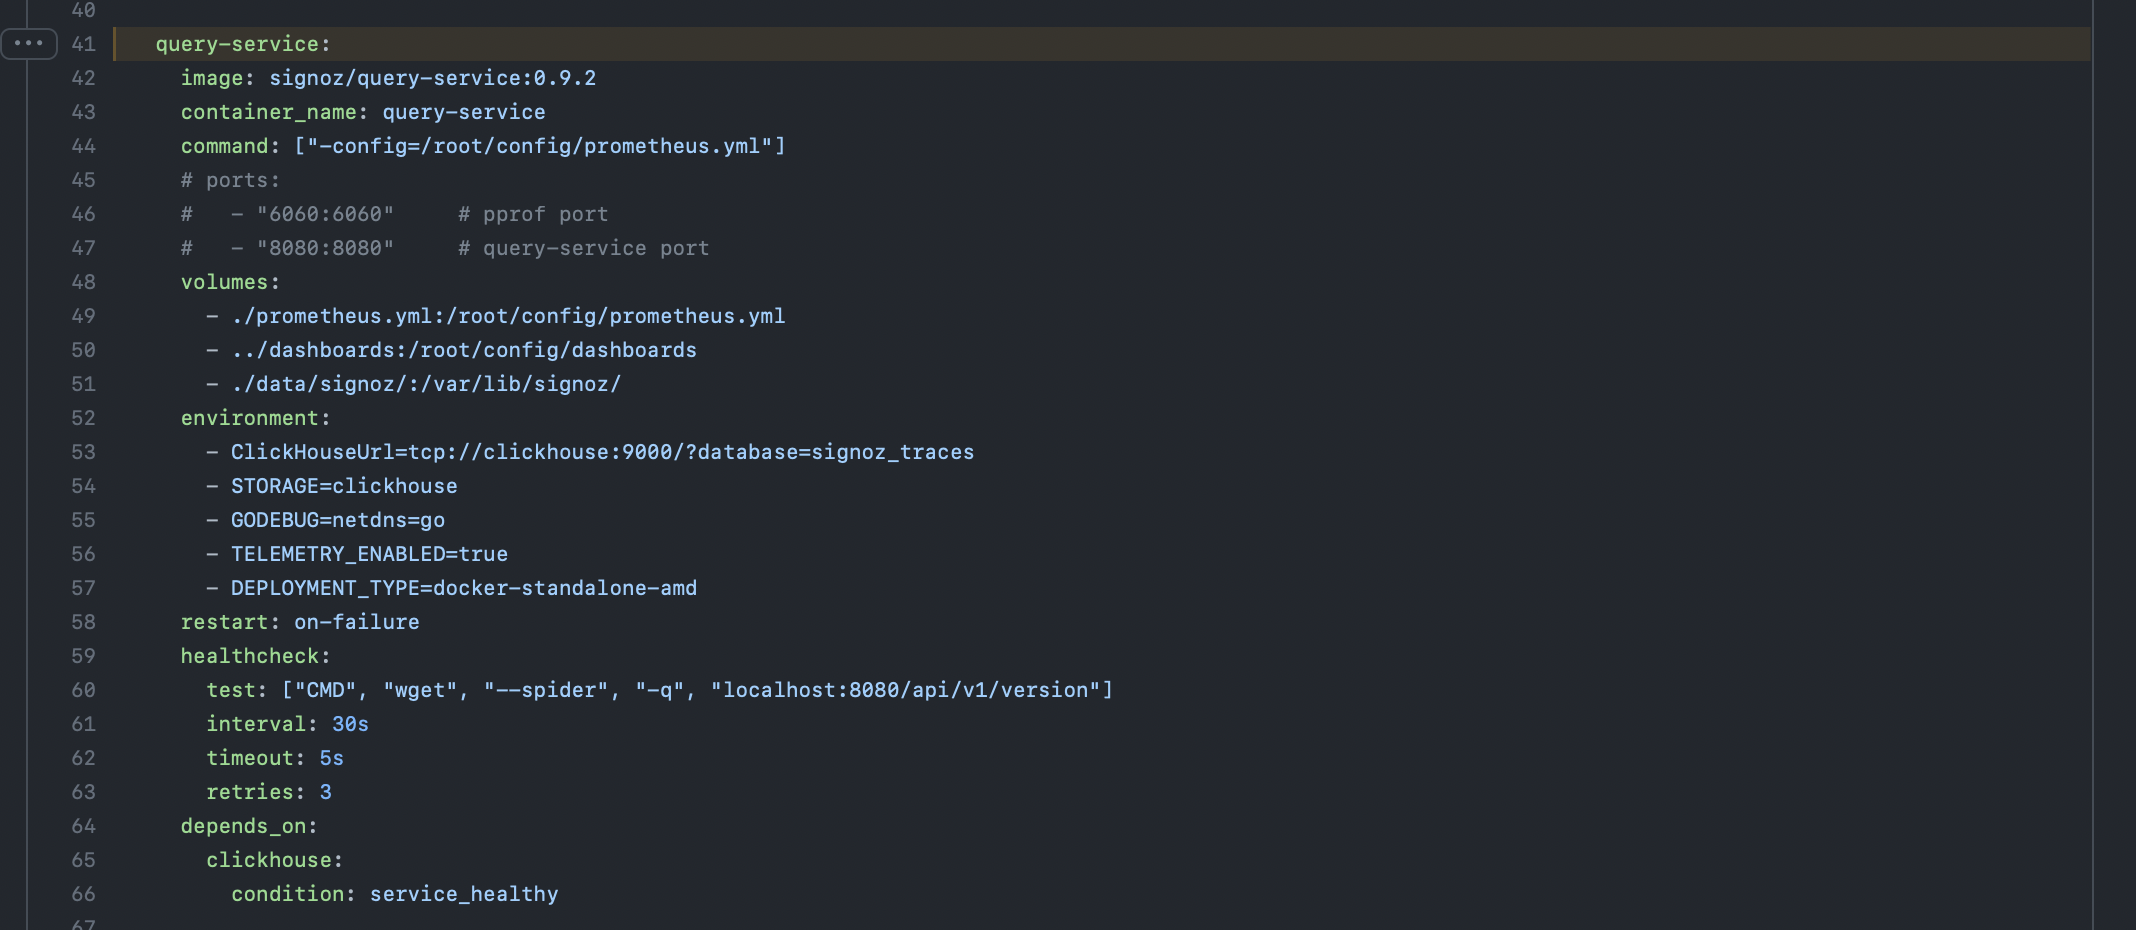2136x930 pixels.
Task: Select line number 58 in gutter
Action: [84, 622]
